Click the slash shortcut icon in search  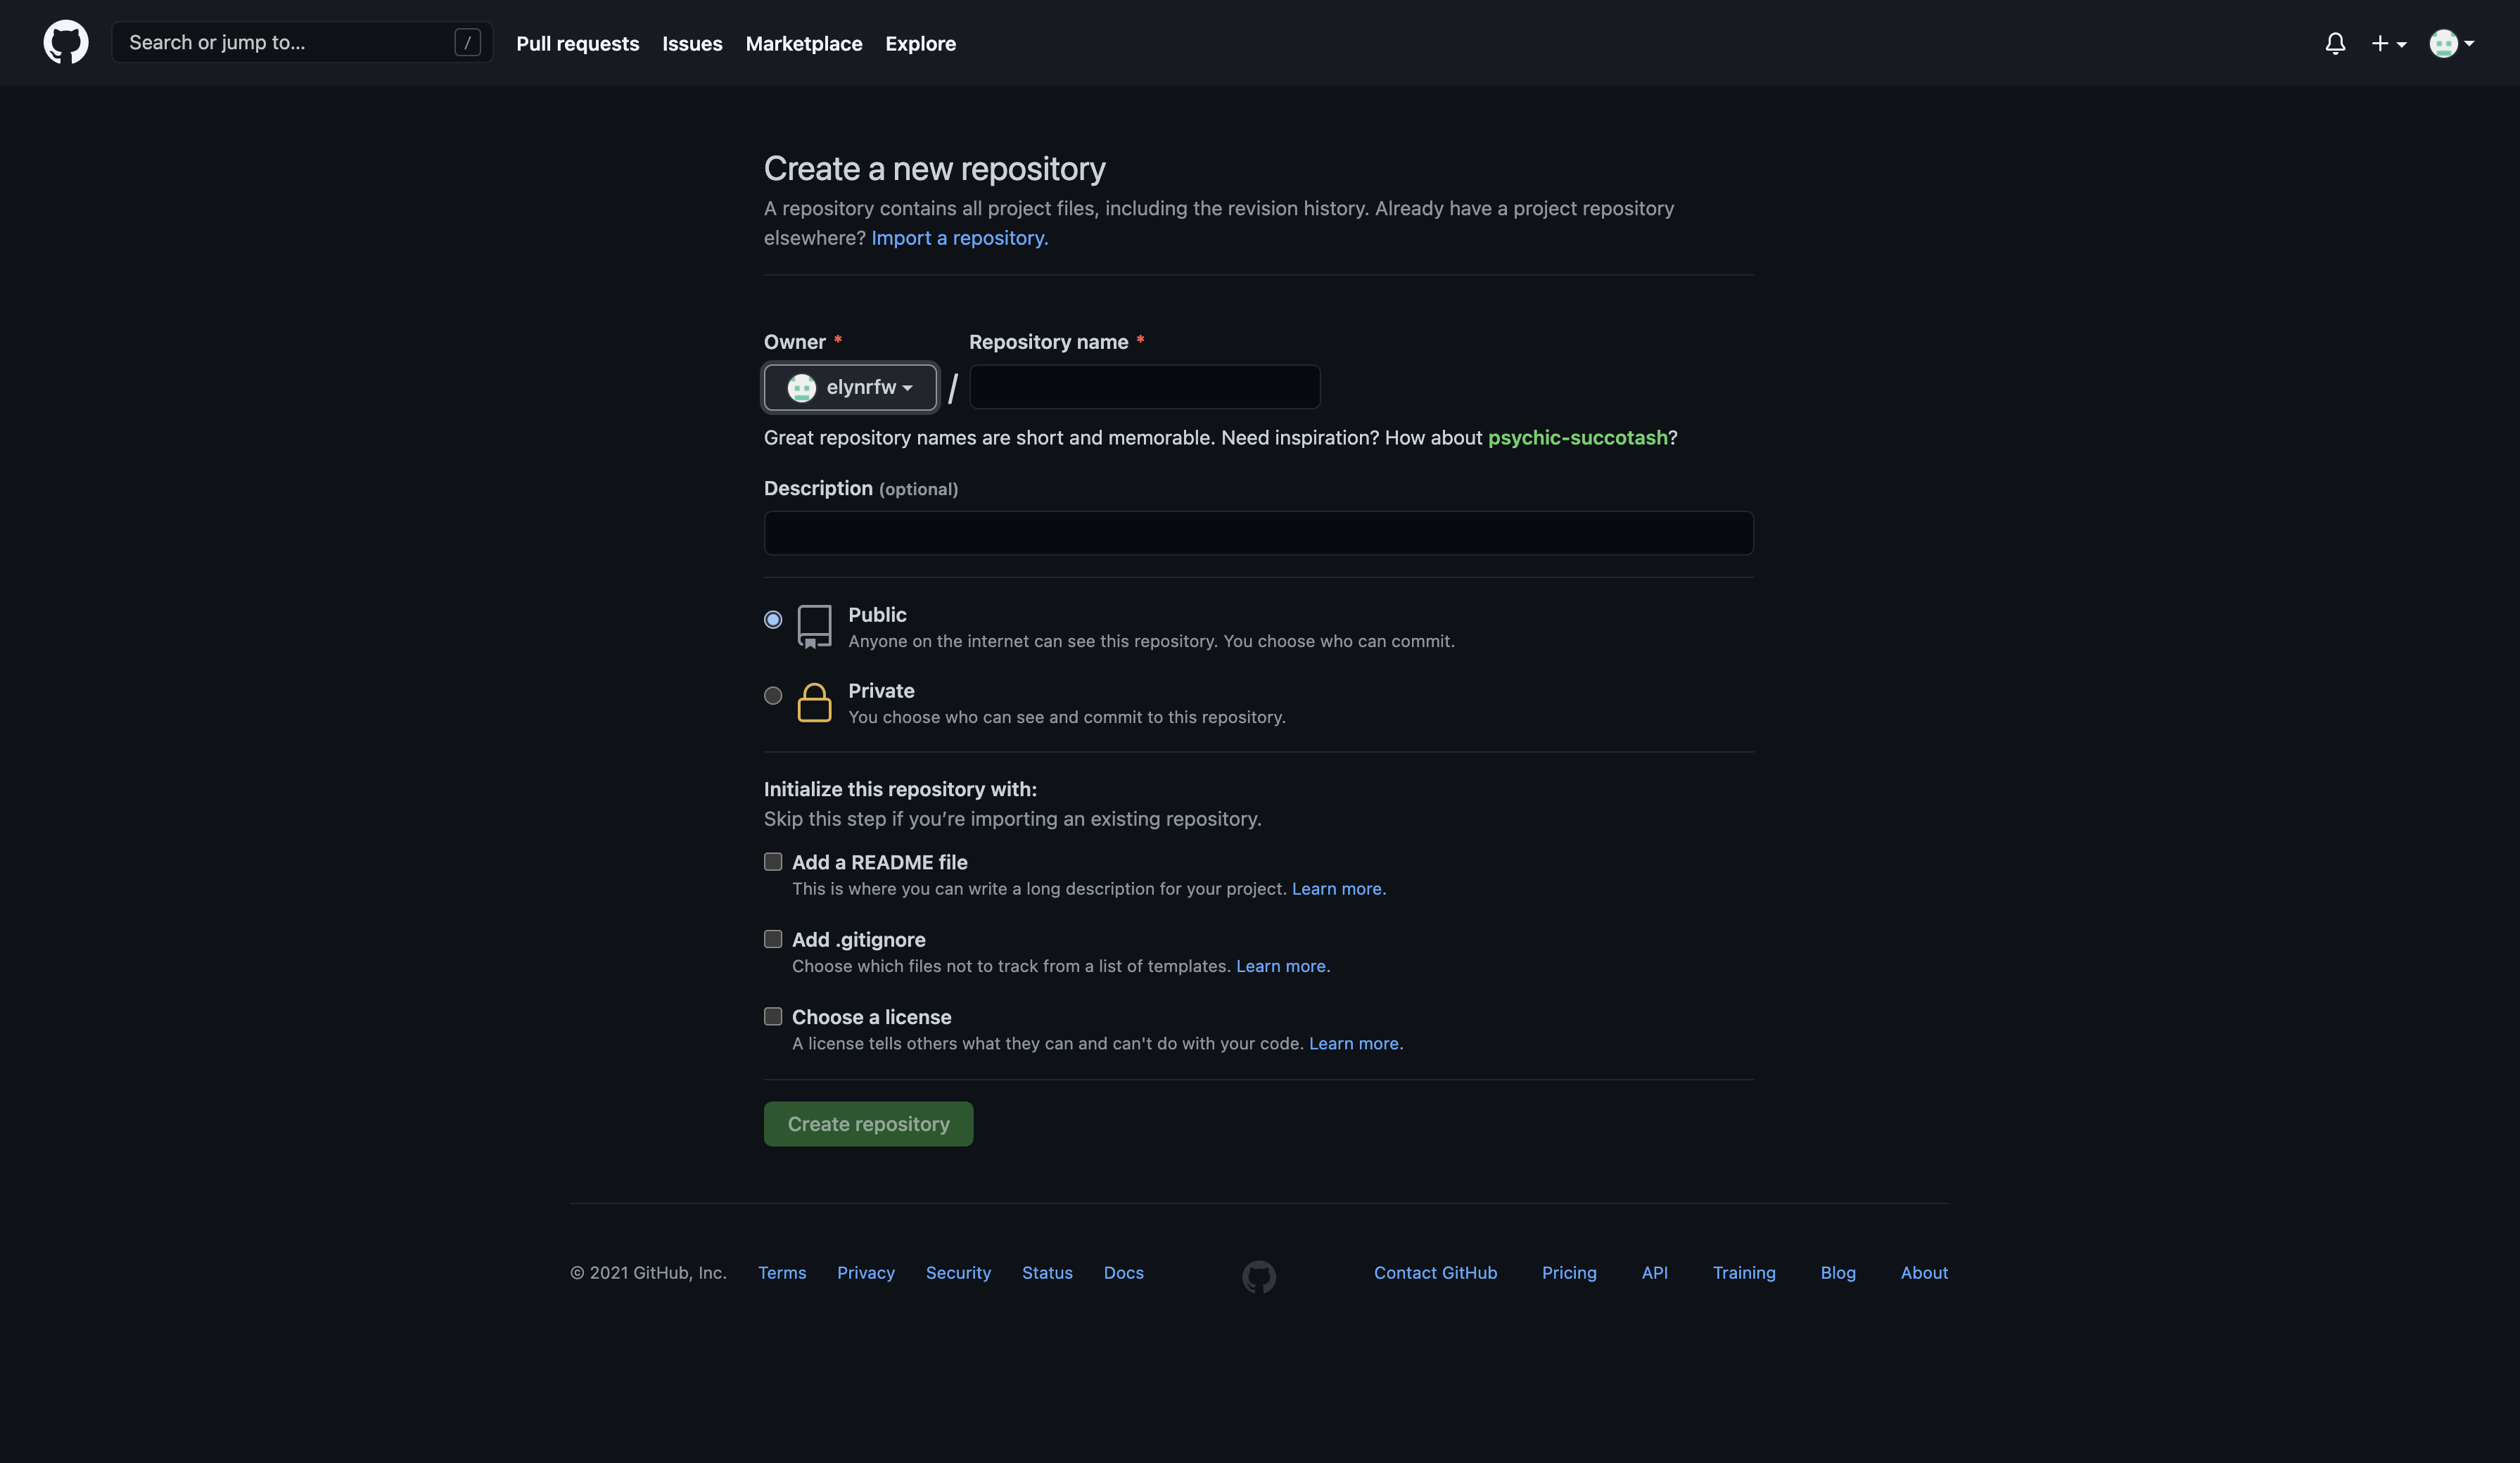pyautogui.click(x=467, y=42)
